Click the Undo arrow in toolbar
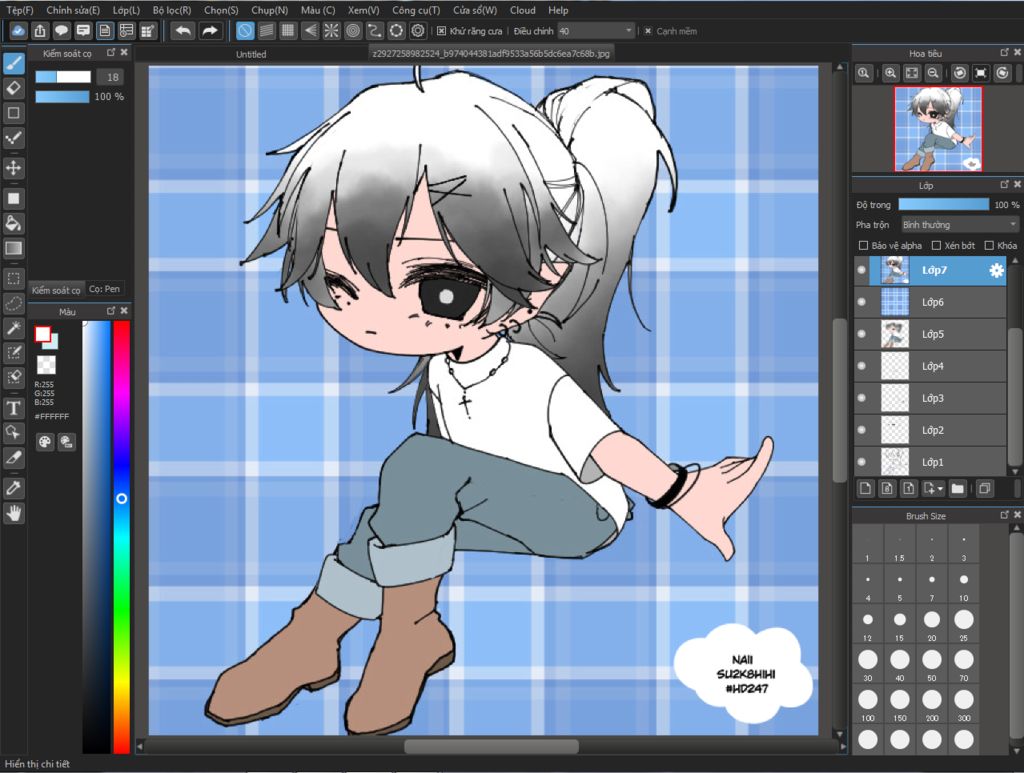 pyautogui.click(x=184, y=31)
